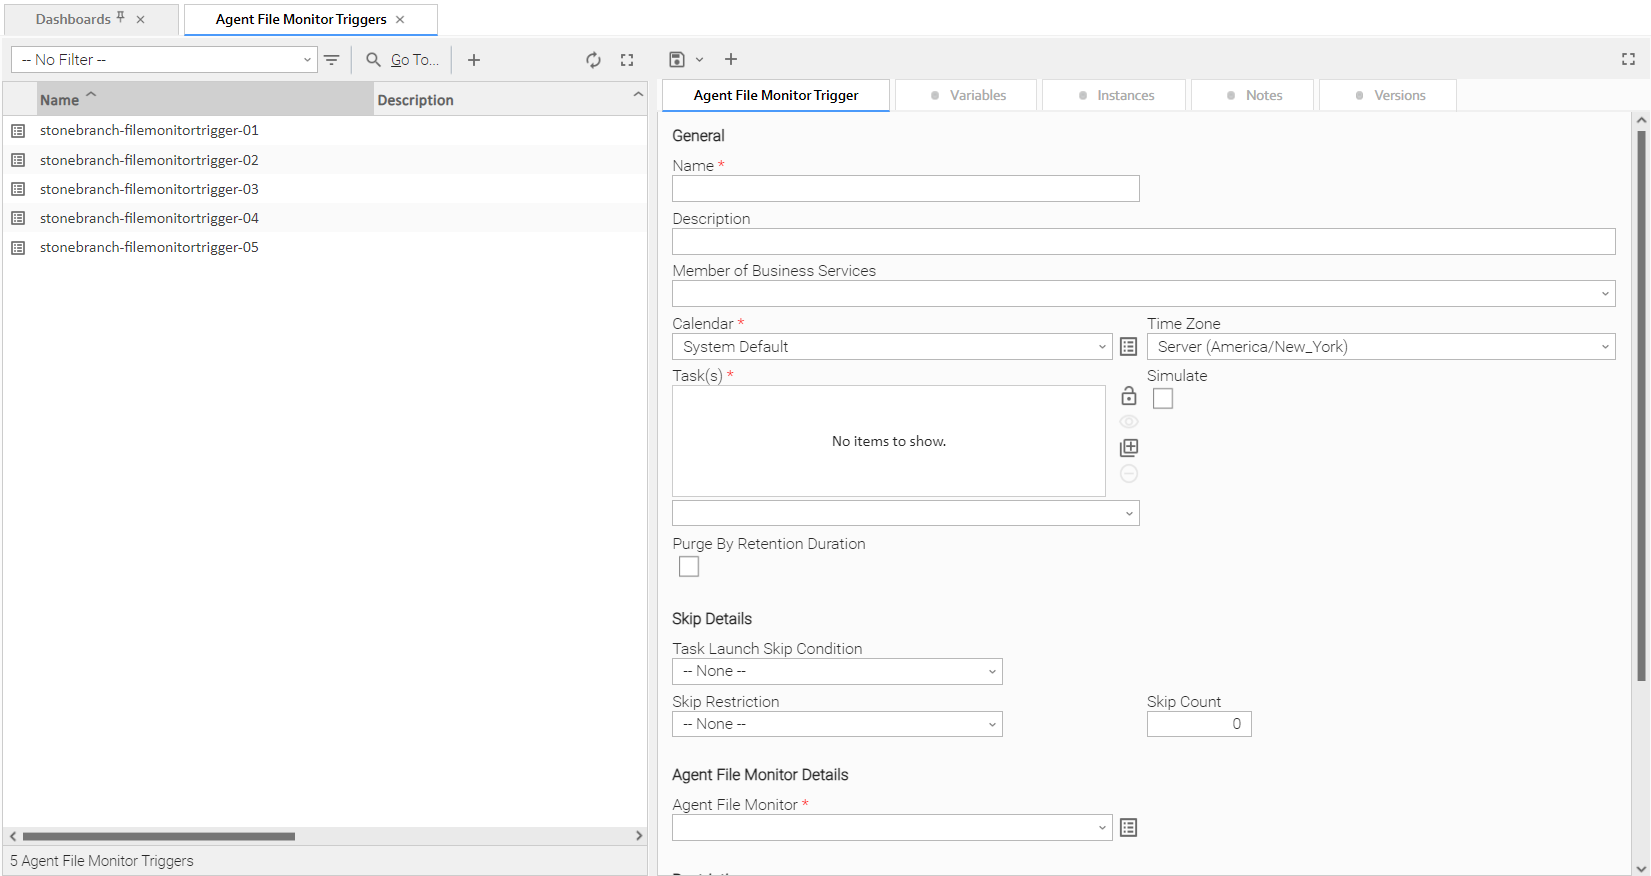Viewport: 1651px width, 876px height.
Task: Check Purge By Retention Duration box
Action: click(689, 567)
